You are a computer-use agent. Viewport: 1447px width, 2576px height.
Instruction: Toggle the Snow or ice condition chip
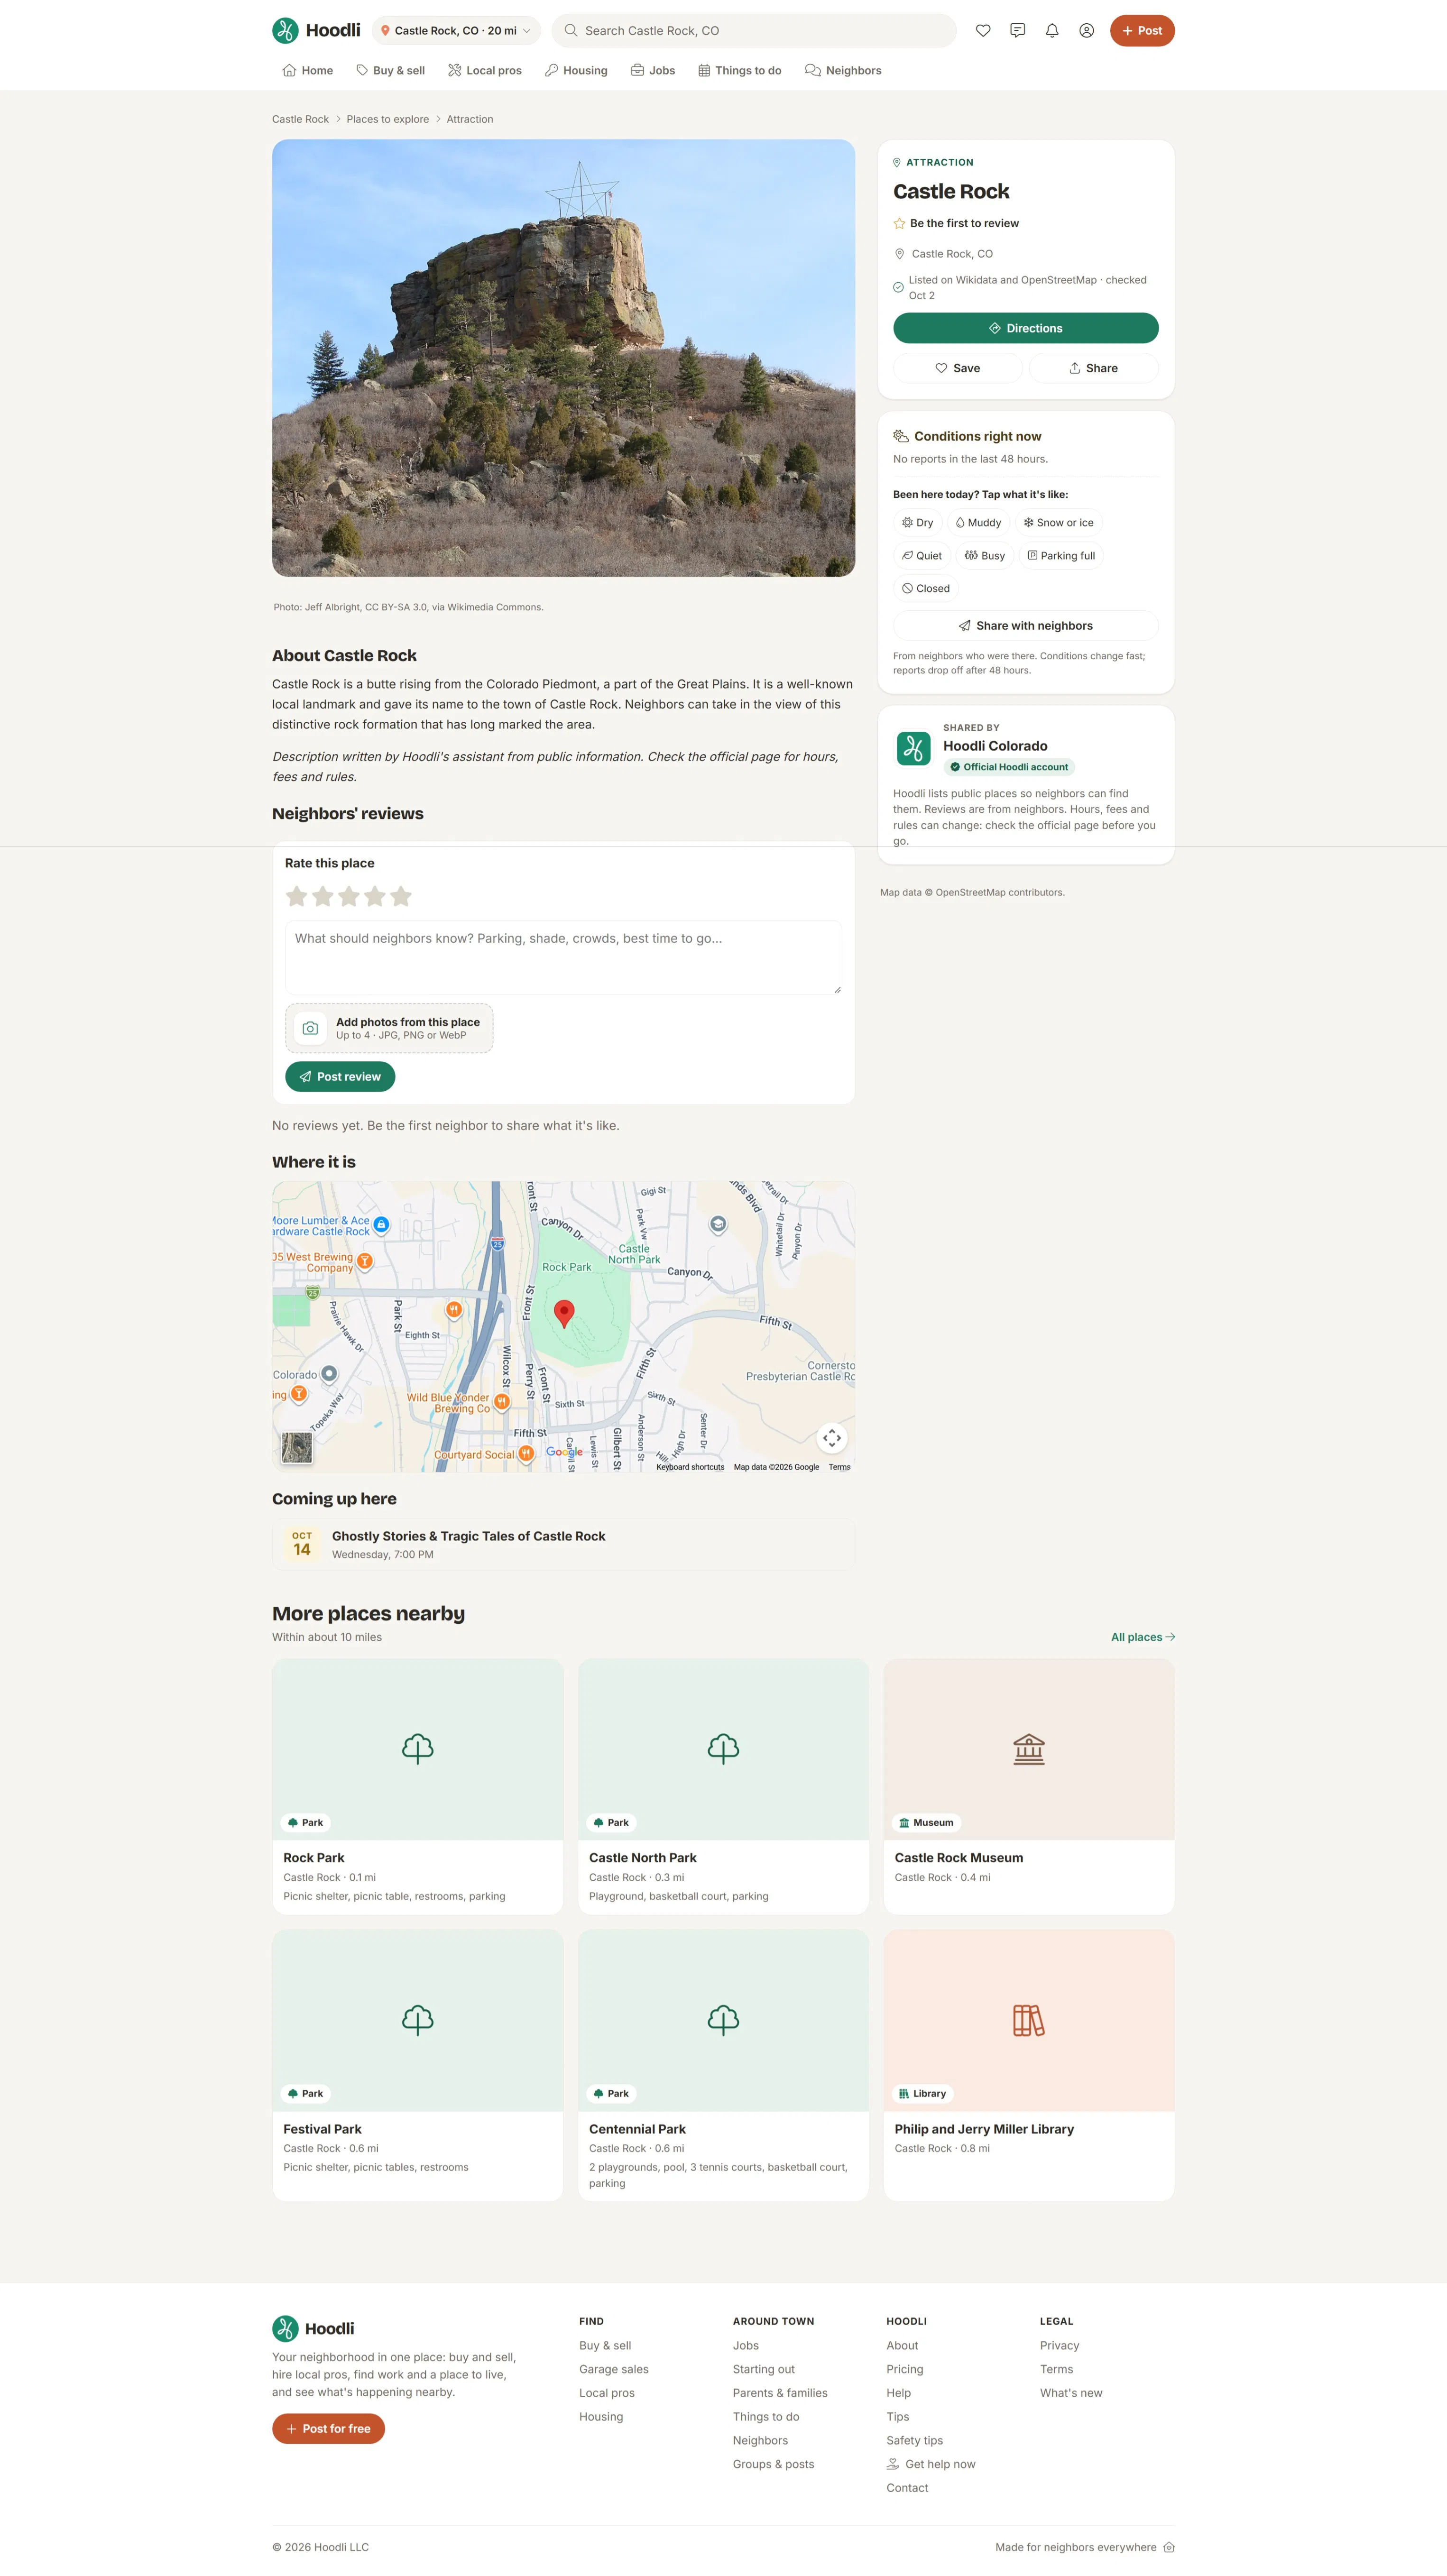[x=1058, y=523]
